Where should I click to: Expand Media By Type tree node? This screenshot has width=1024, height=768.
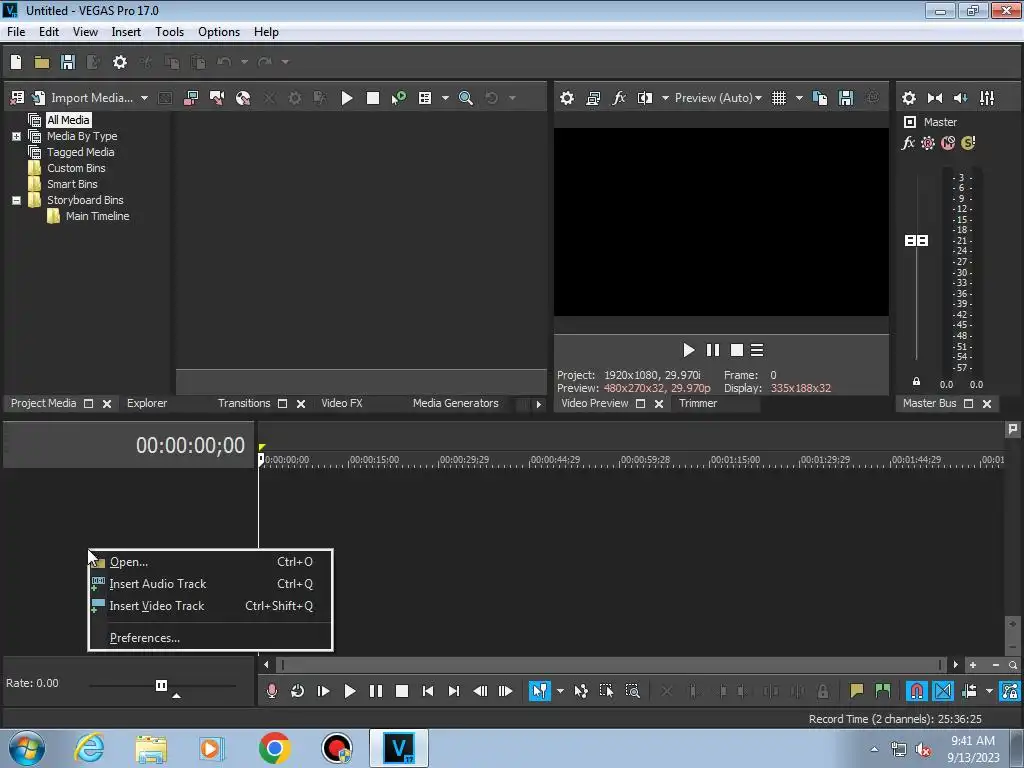pos(16,136)
